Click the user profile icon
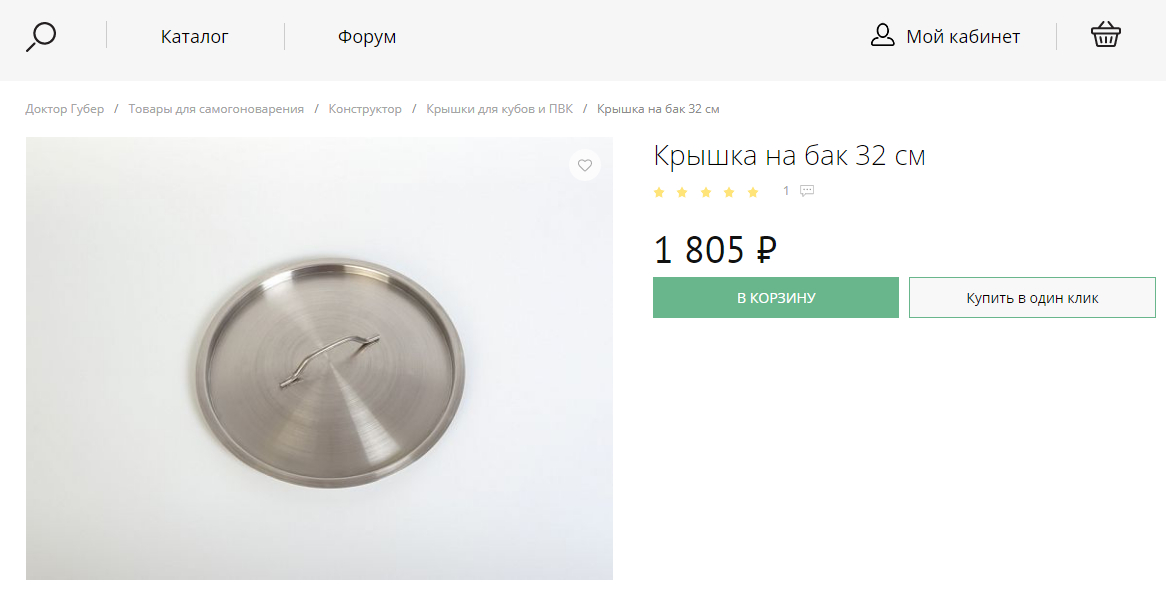Screen dimensions: 1166x600 (882, 35)
